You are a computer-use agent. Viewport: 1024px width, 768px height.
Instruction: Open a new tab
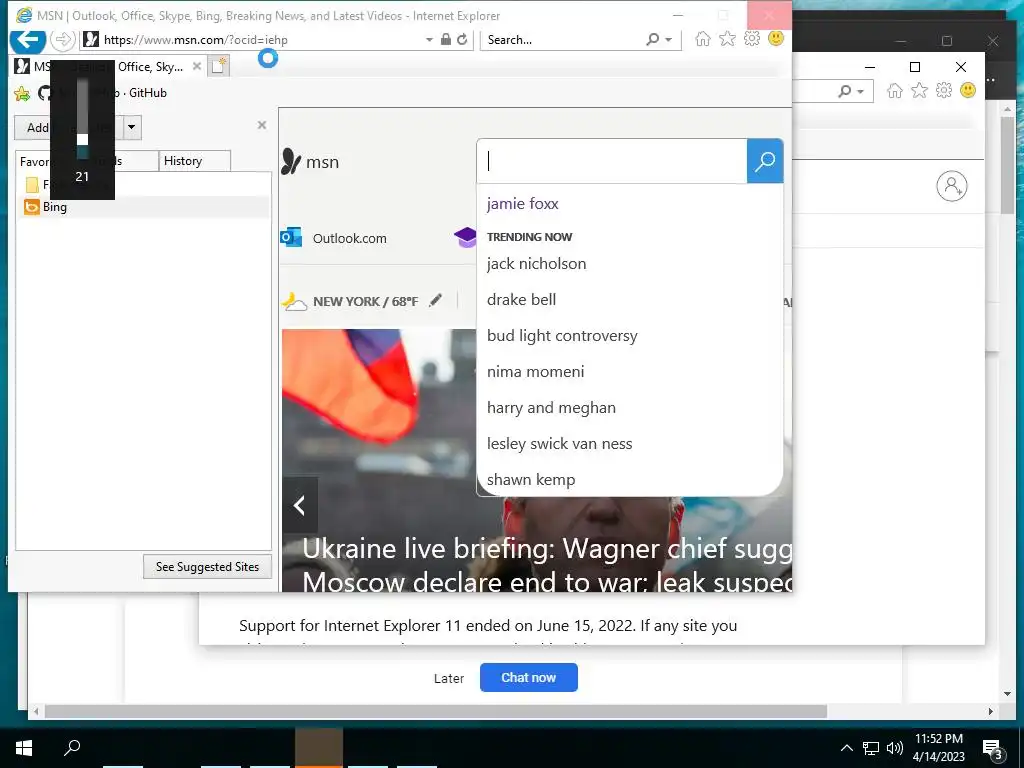pos(219,66)
